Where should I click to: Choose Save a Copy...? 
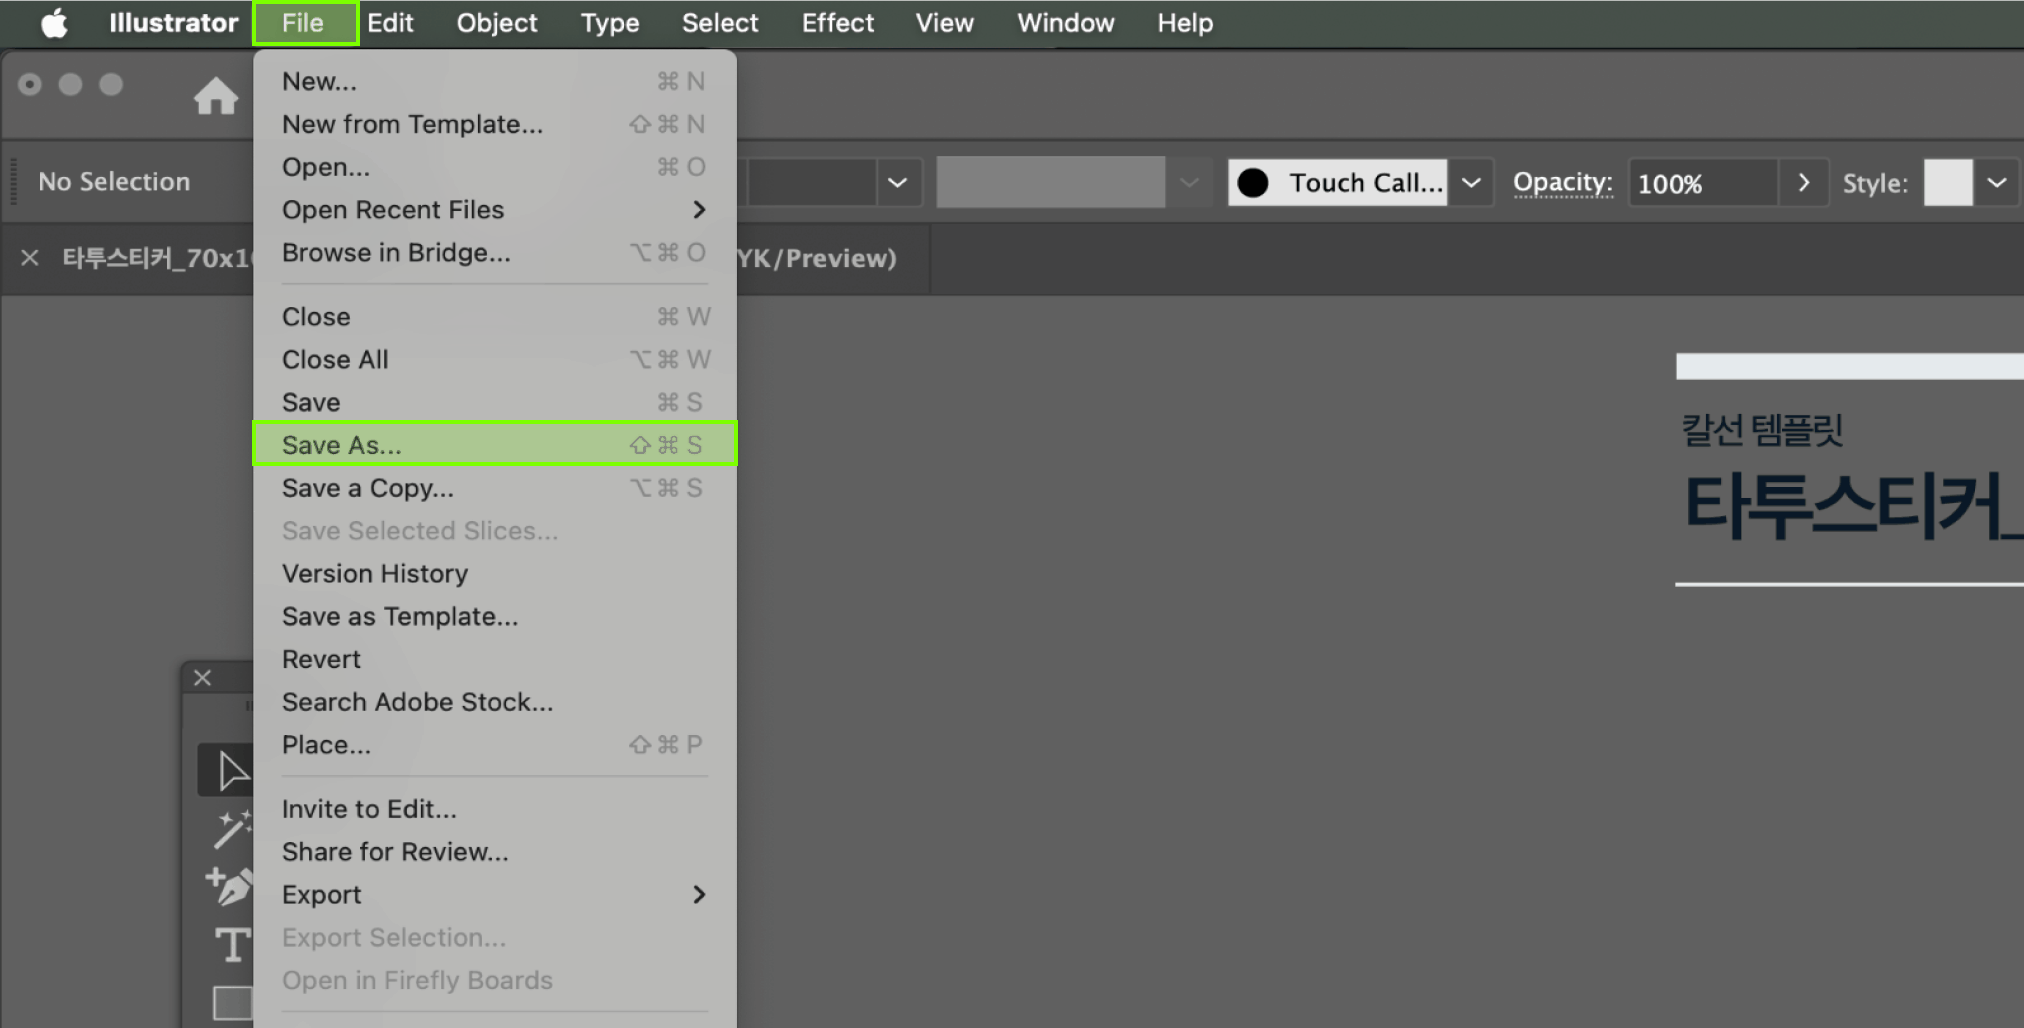[x=495, y=488]
